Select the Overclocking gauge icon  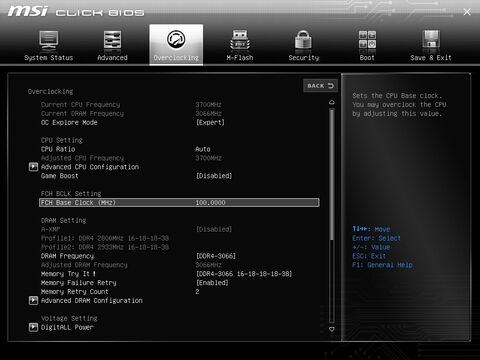(176, 39)
